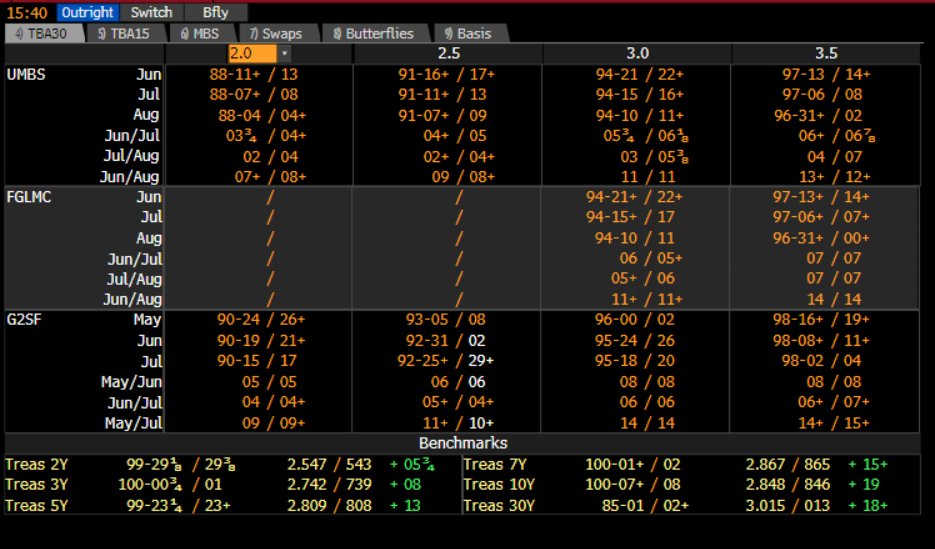The width and height of the screenshot is (935, 549).
Task: Click UMBS Jul 2.0 quote 88-07+ / 08
Action: 253,95
